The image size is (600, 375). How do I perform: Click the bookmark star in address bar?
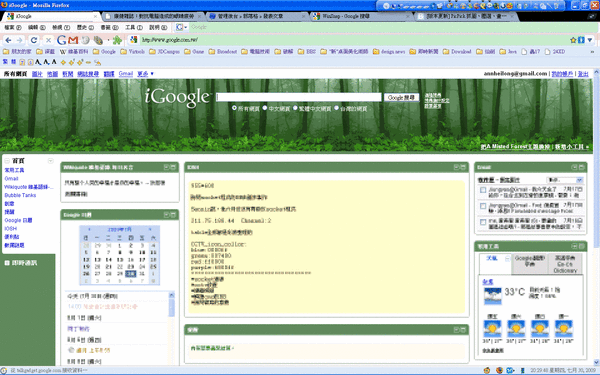573,40
